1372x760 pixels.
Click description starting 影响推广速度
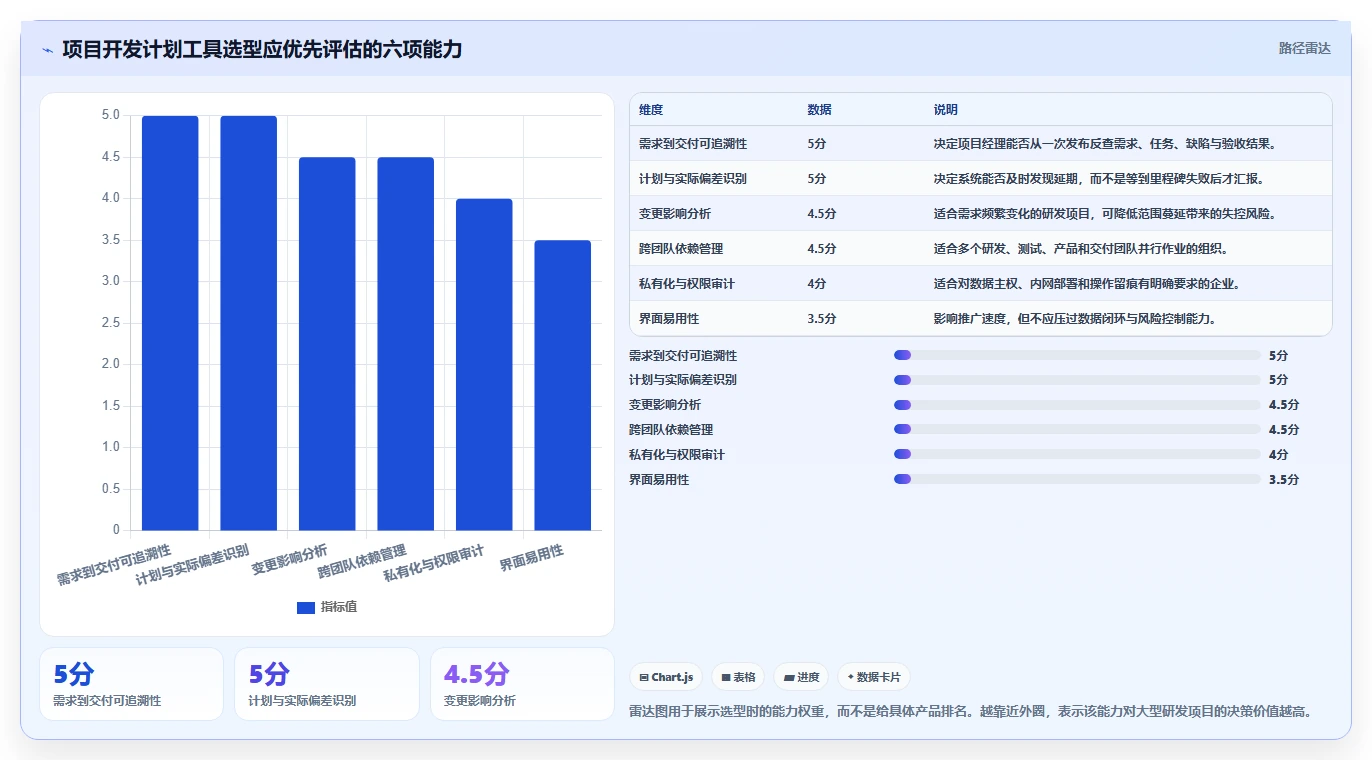(x=1074, y=319)
